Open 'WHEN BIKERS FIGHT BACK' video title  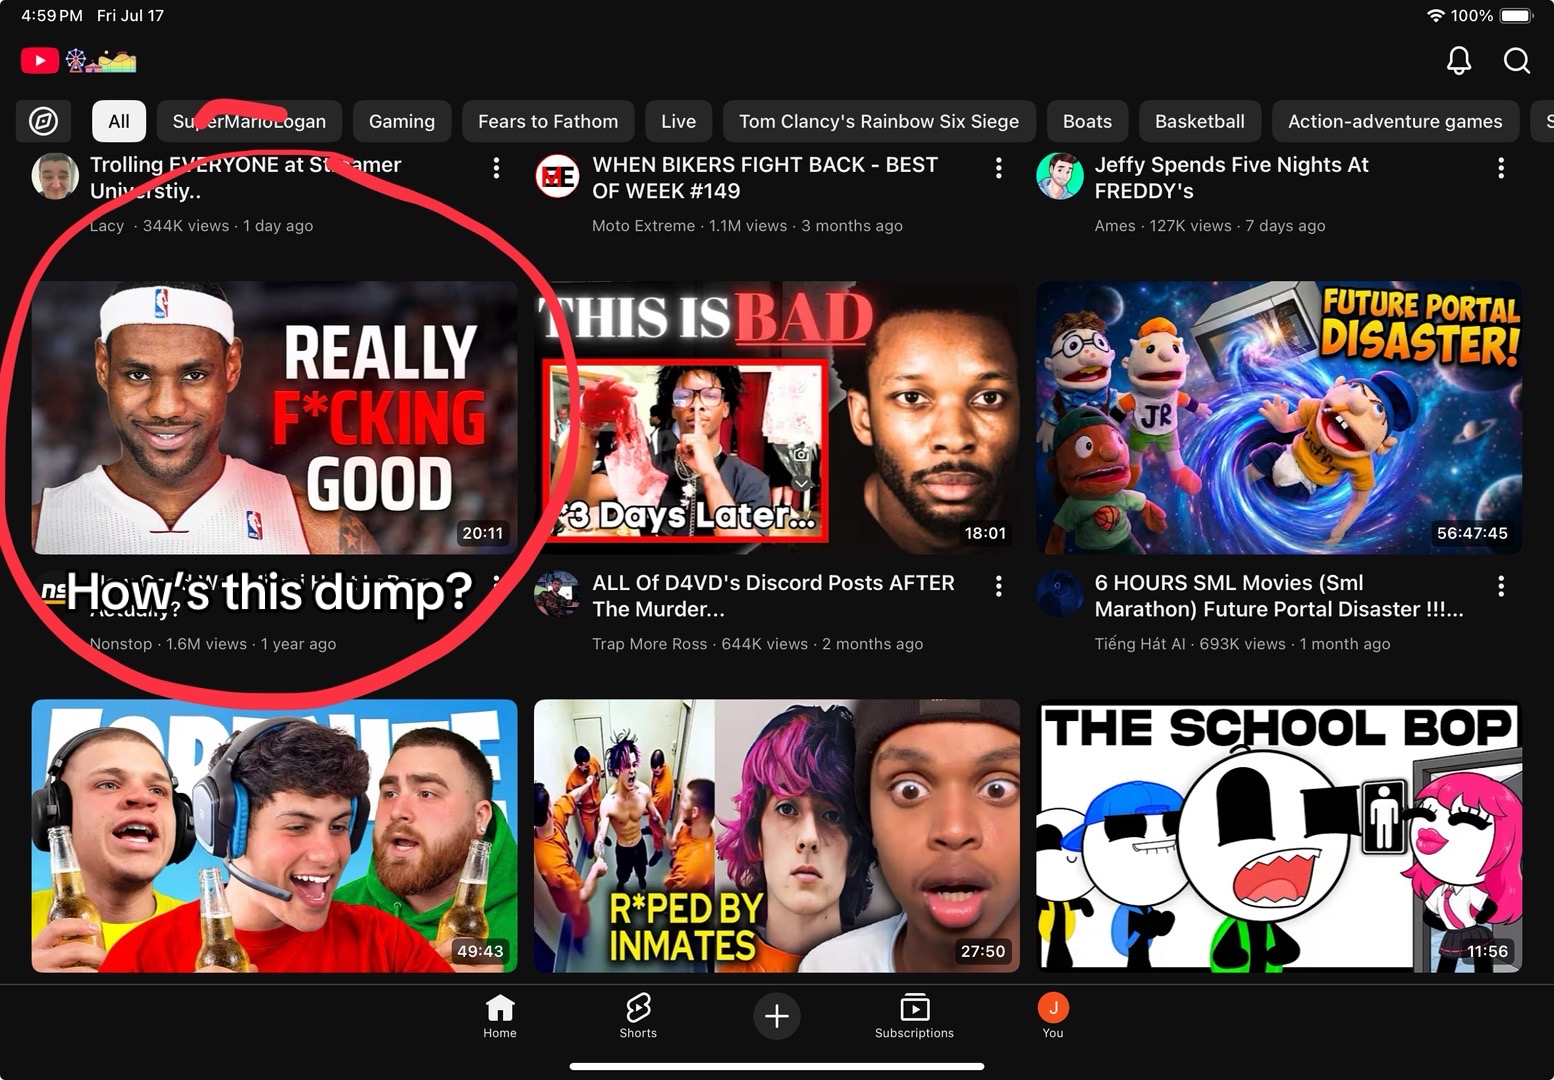click(x=765, y=177)
